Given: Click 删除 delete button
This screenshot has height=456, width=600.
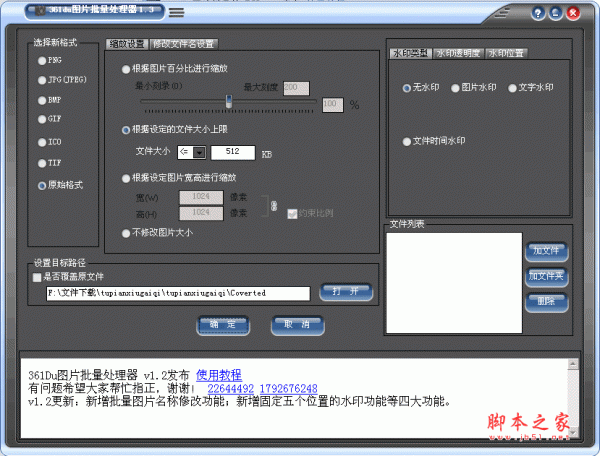Looking at the screenshot, I should click(x=546, y=302).
